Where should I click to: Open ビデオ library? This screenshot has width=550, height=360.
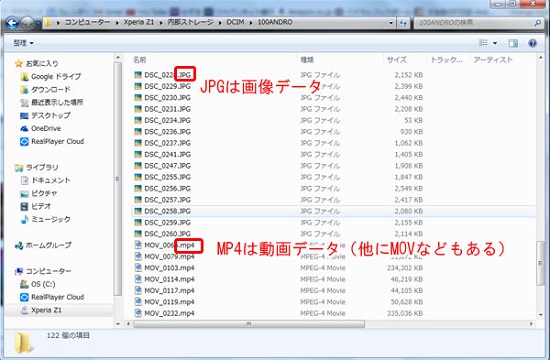point(41,206)
